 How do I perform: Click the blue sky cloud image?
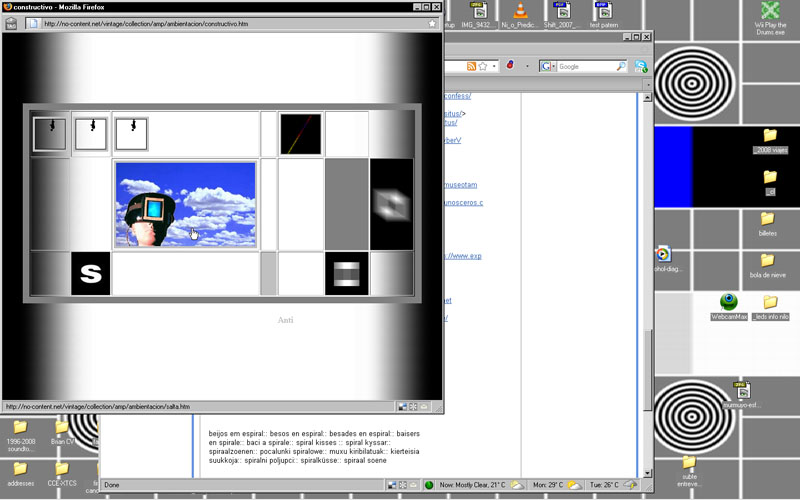(x=186, y=204)
